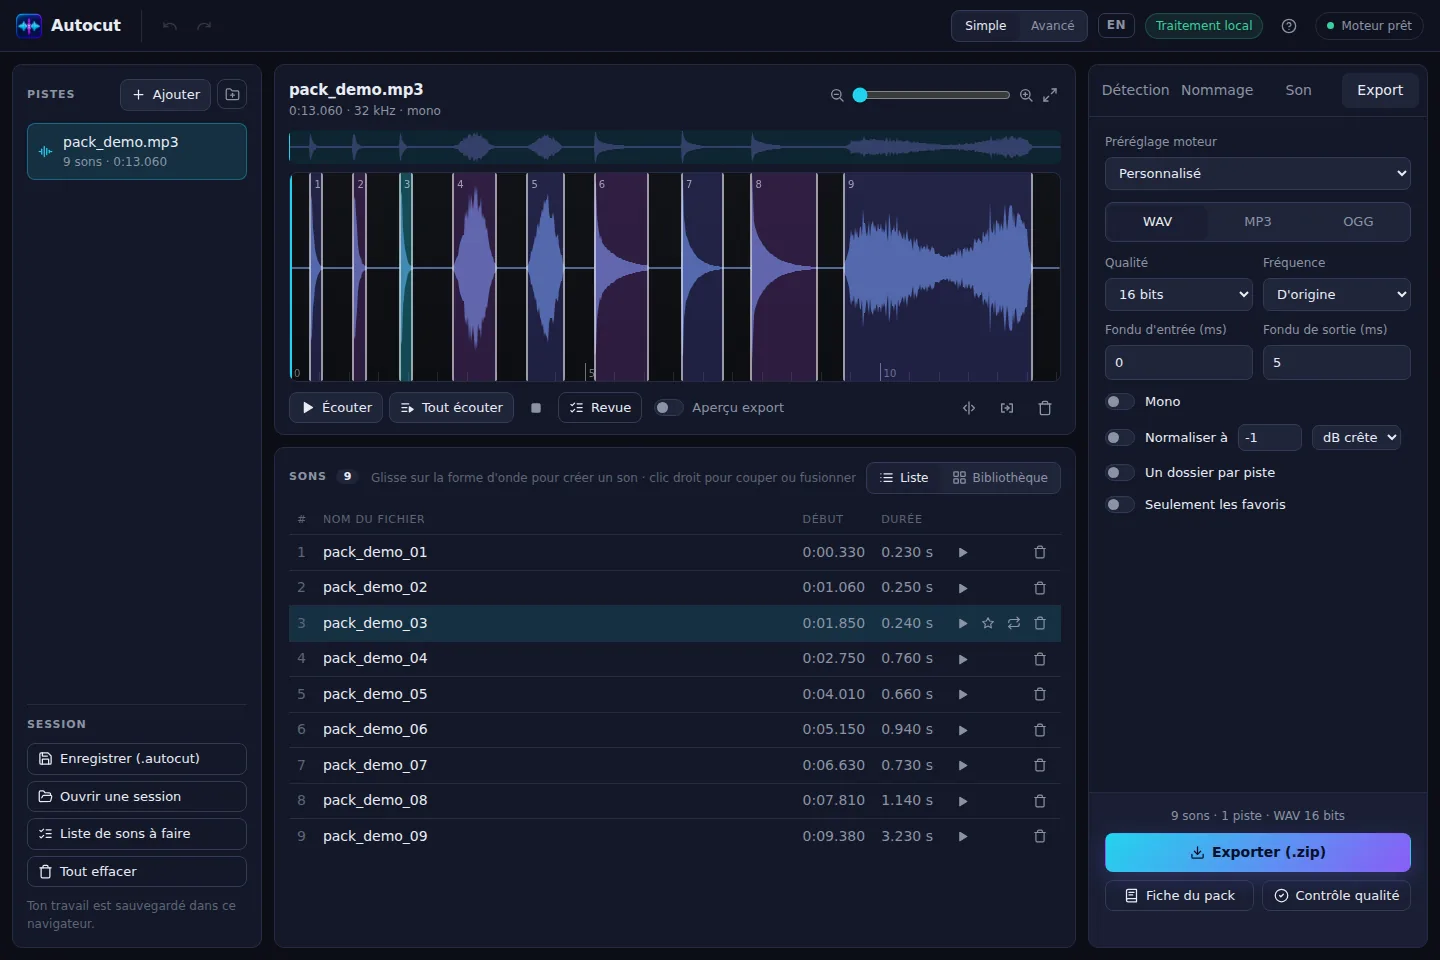Enable the Mono switch
Image resolution: width=1440 pixels, height=960 pixels.
point(1120,401)
